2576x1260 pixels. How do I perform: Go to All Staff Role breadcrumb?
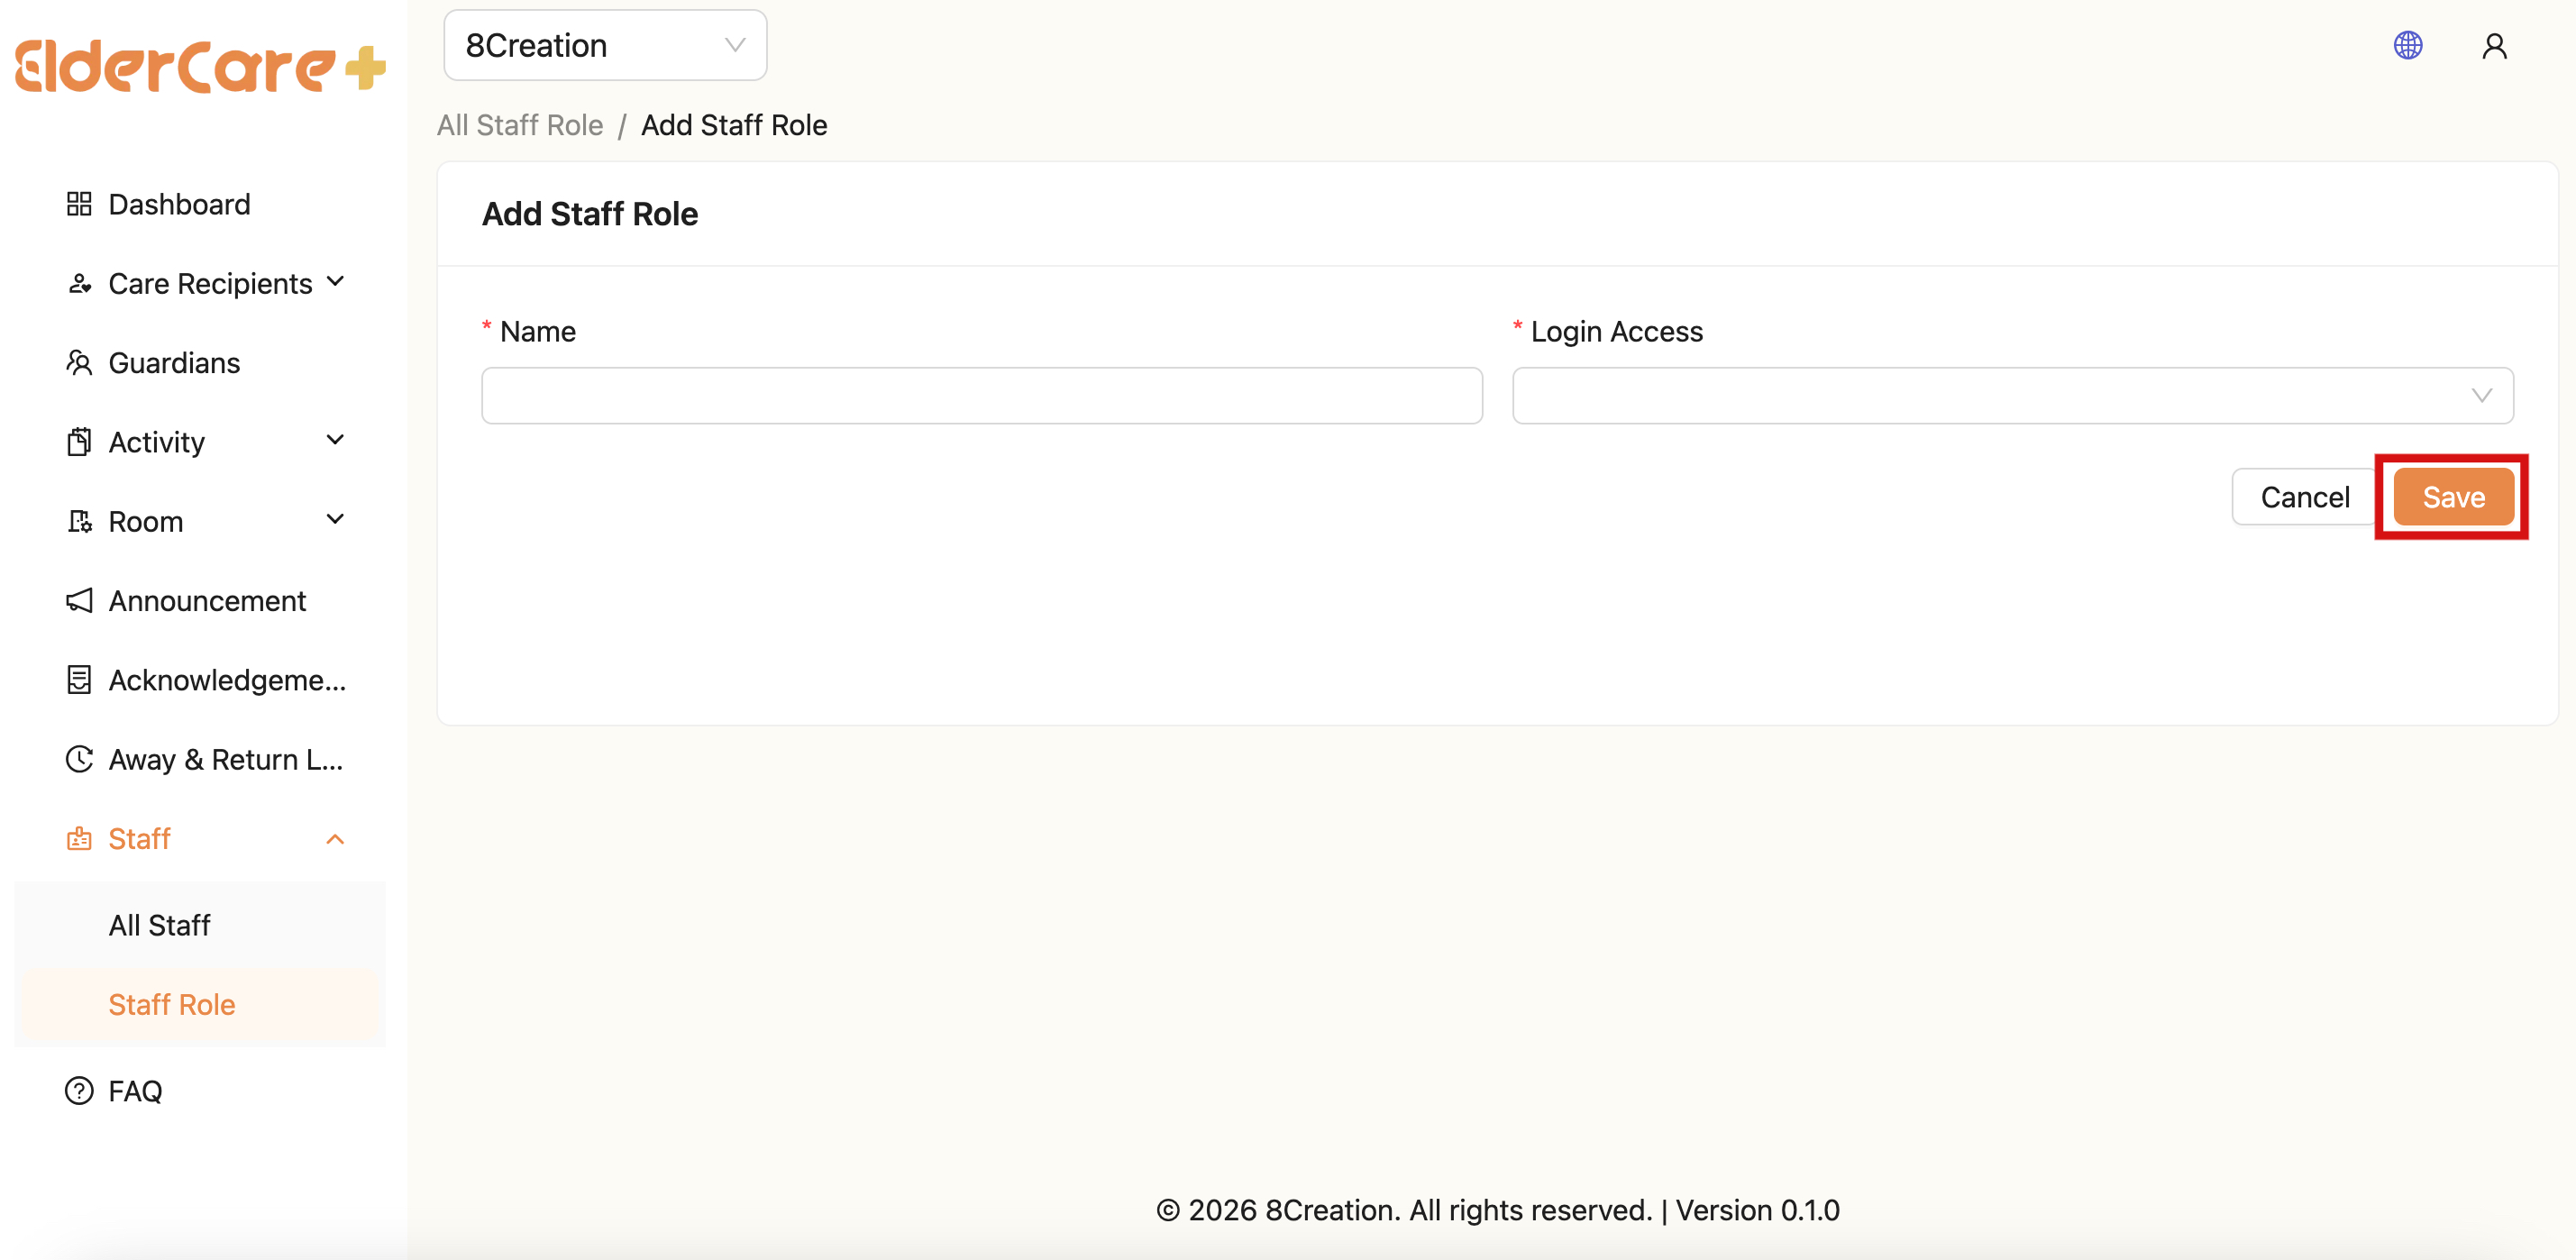point(520,125)
